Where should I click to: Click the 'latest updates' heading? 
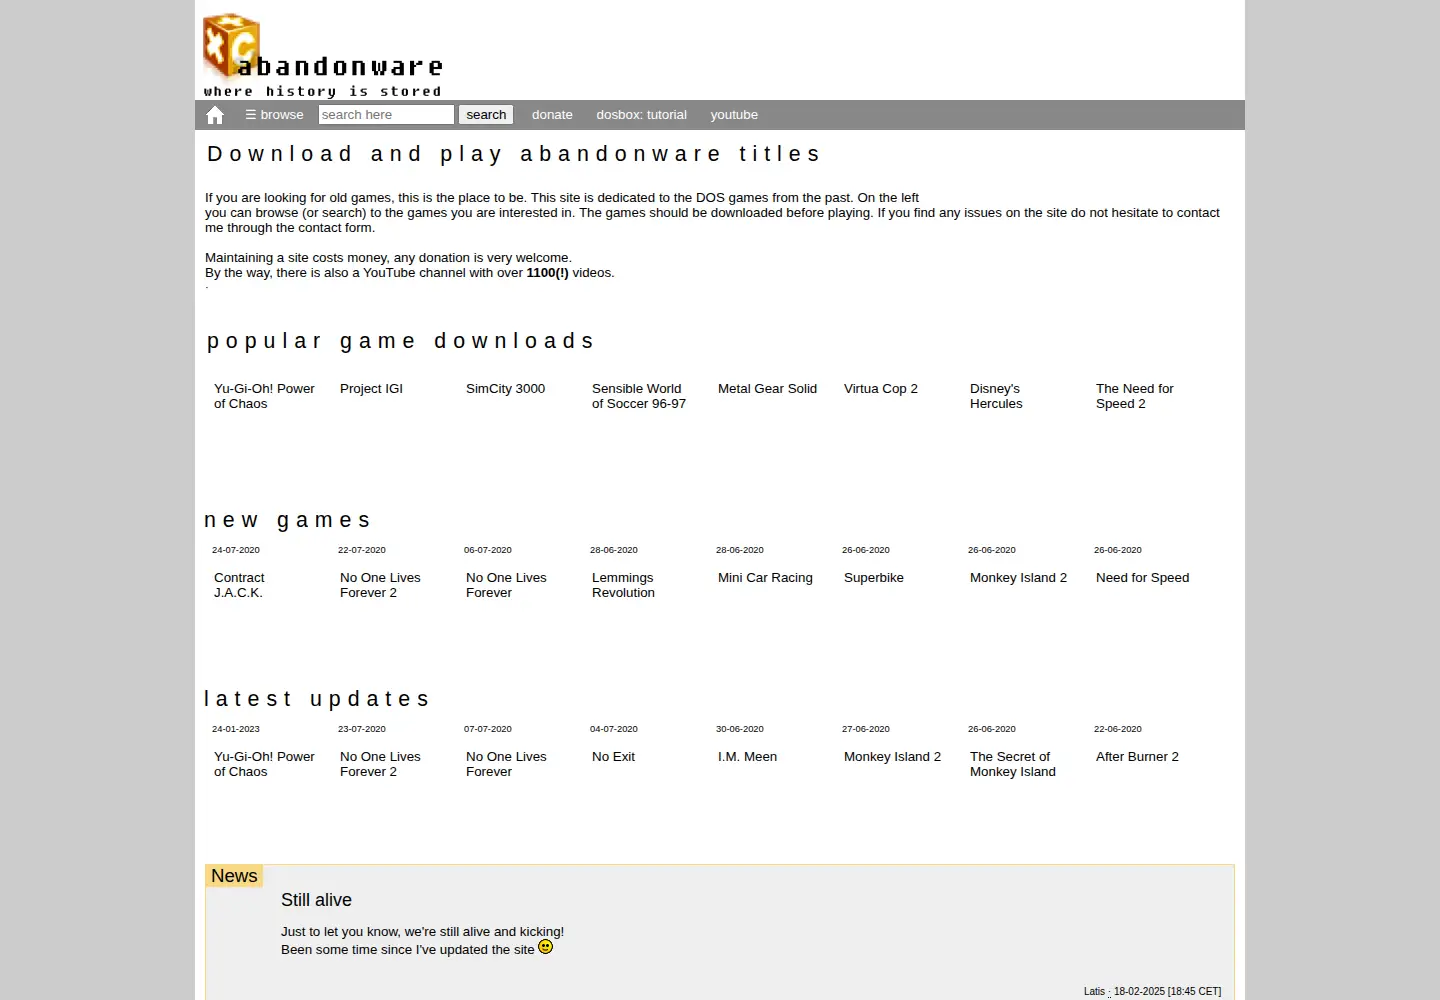click(x=317, y=699)
